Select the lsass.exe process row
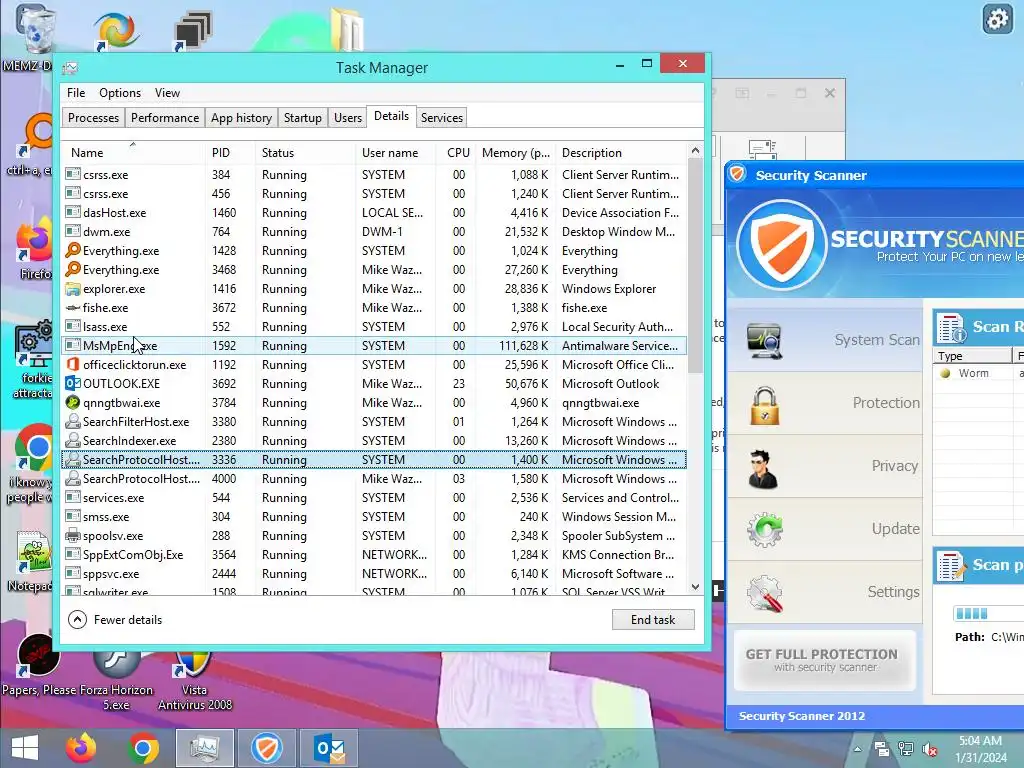This screenshot has height=768, width=1024. pyautogui.click(x=374, y=327)
